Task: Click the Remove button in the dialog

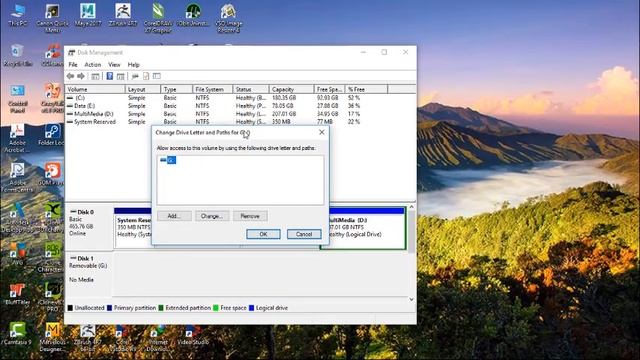Action: pyautogui.click(x=250, y=216)
